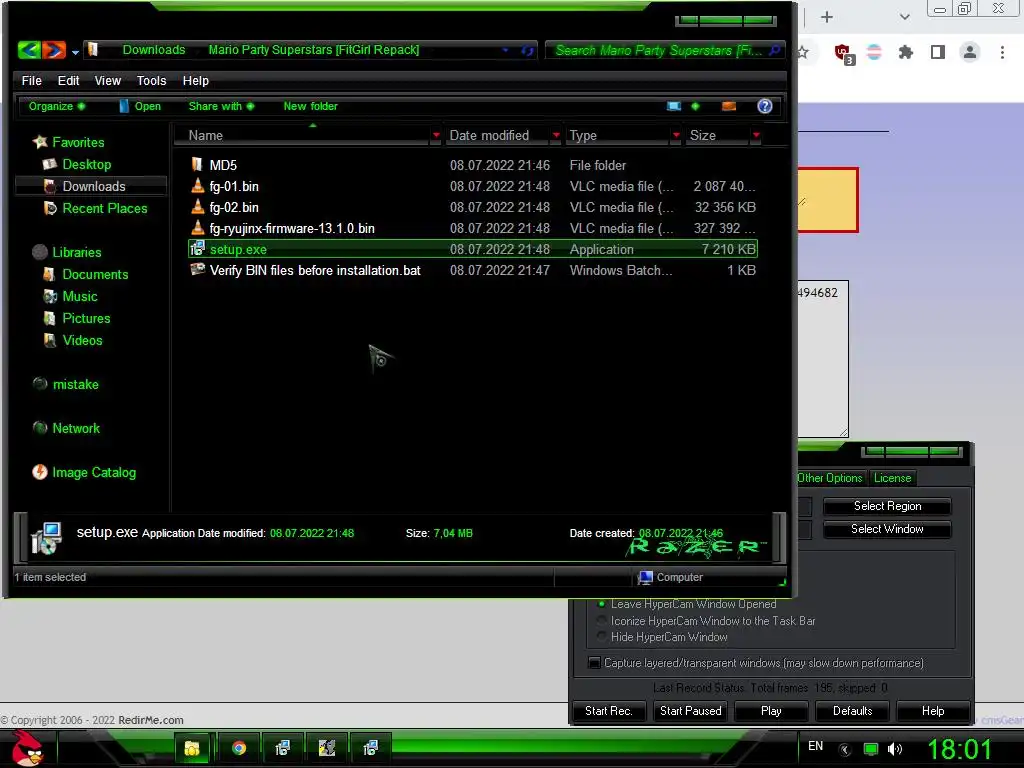Image resolution: width=1024 pixels, height=768 pixels.
Task: Click the taskbar volume speaker icon
Action: (x=895, y=749)
